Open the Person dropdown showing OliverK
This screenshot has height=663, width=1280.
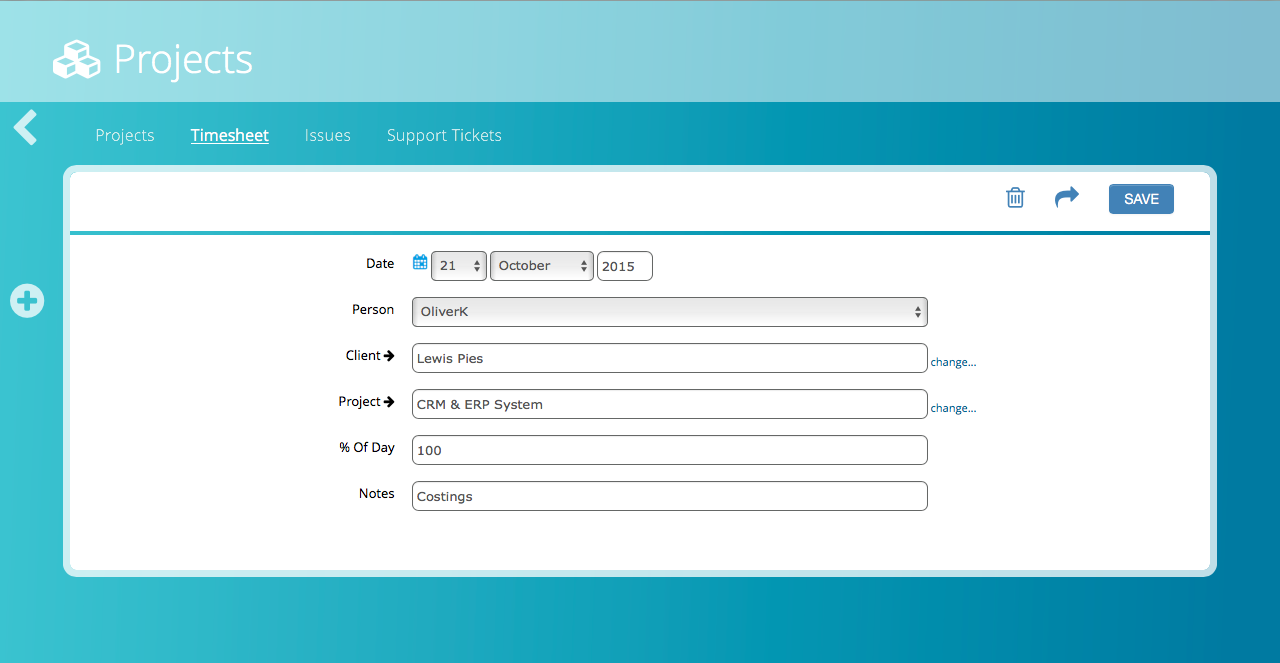pyautogui.click(x=669, y=312)
